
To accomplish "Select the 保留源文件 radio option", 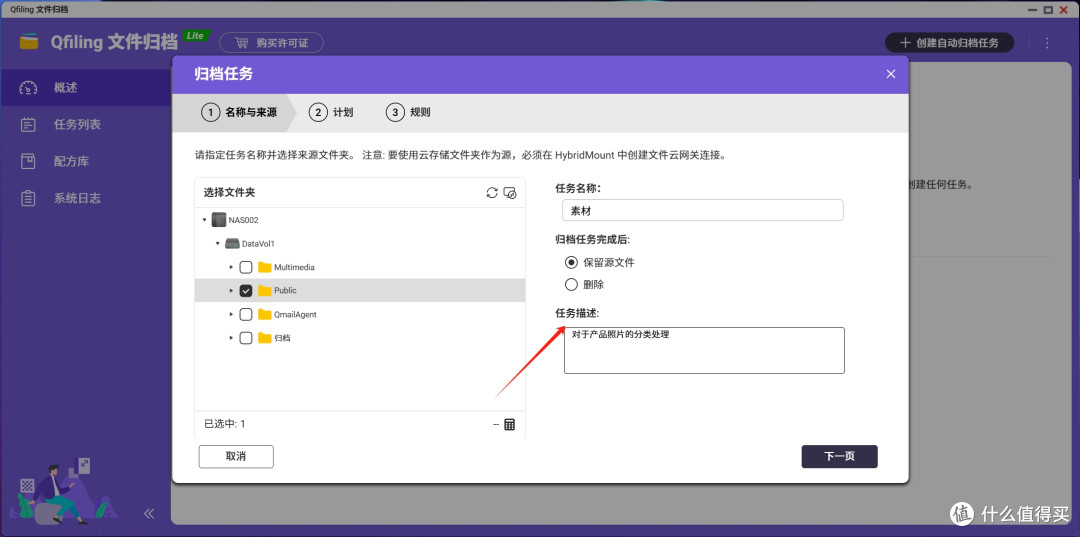I will tap(570, 262).
